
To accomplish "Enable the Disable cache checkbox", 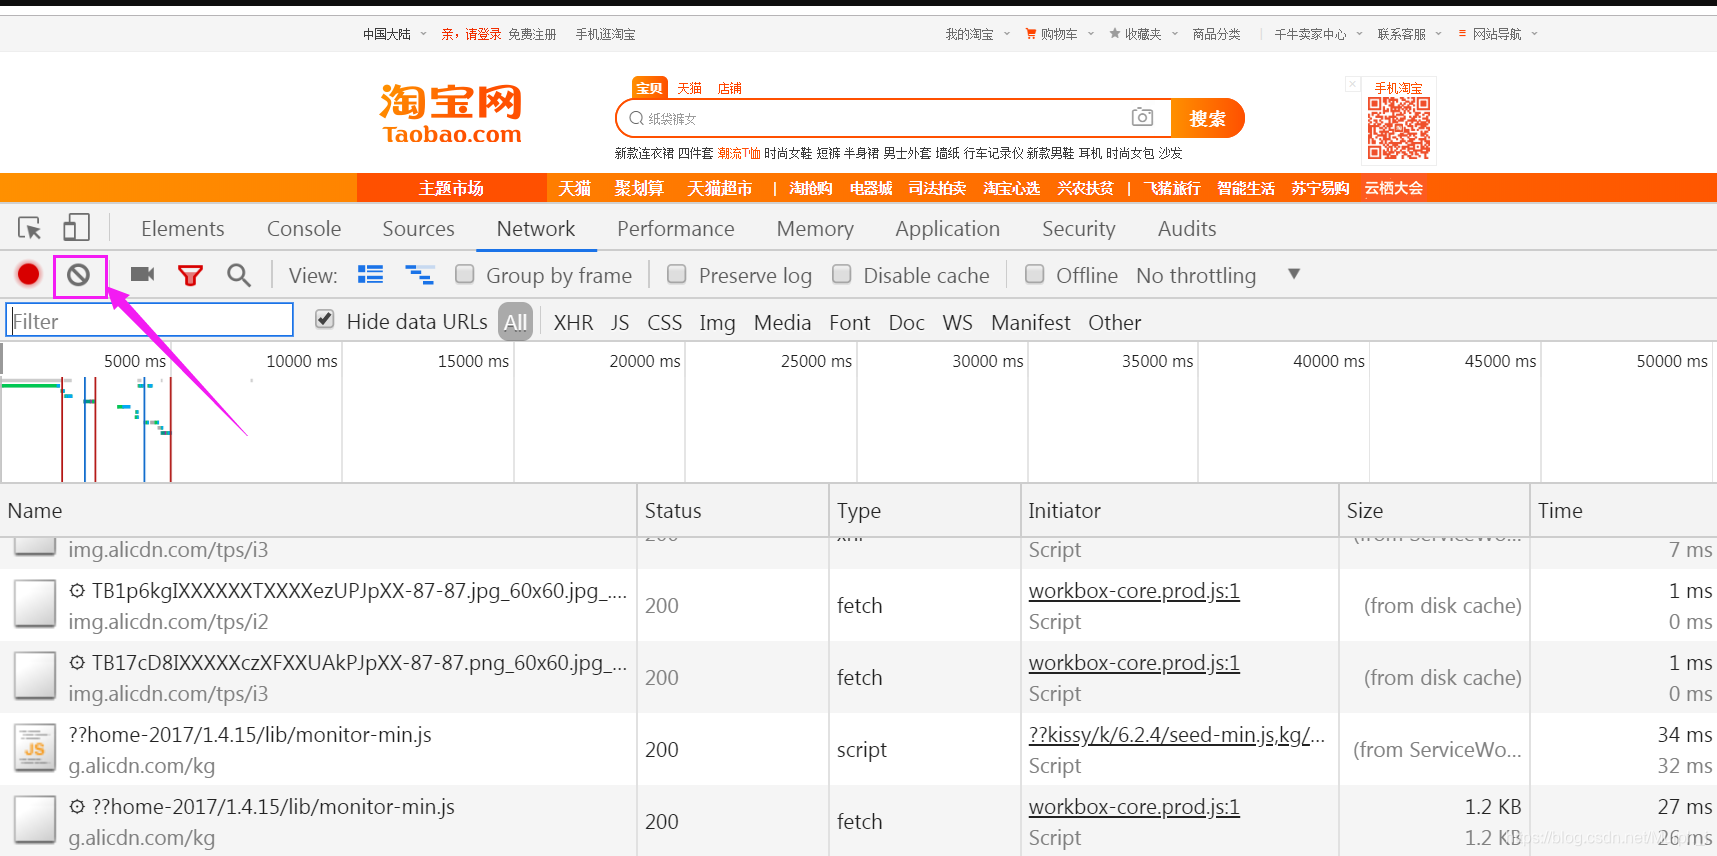I will pos(842,274).
